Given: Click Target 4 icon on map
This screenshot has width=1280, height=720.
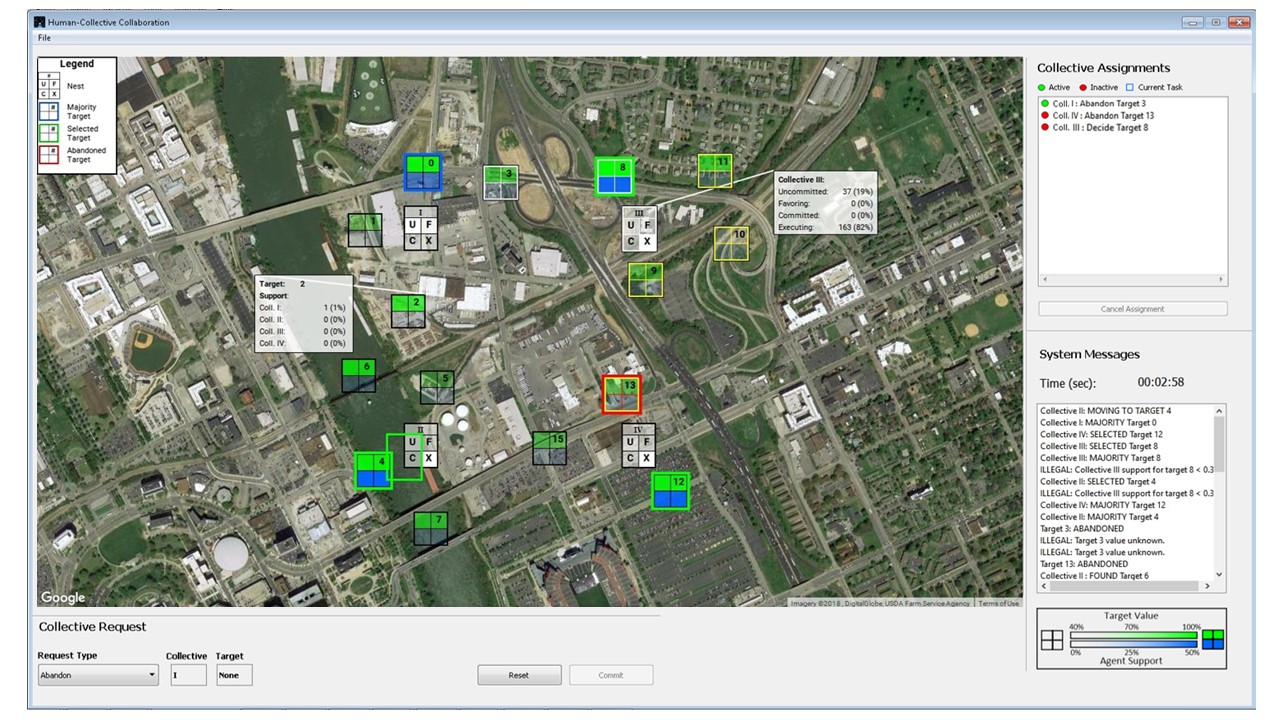Looking at the screenshot, I should (x=373, y=470).
